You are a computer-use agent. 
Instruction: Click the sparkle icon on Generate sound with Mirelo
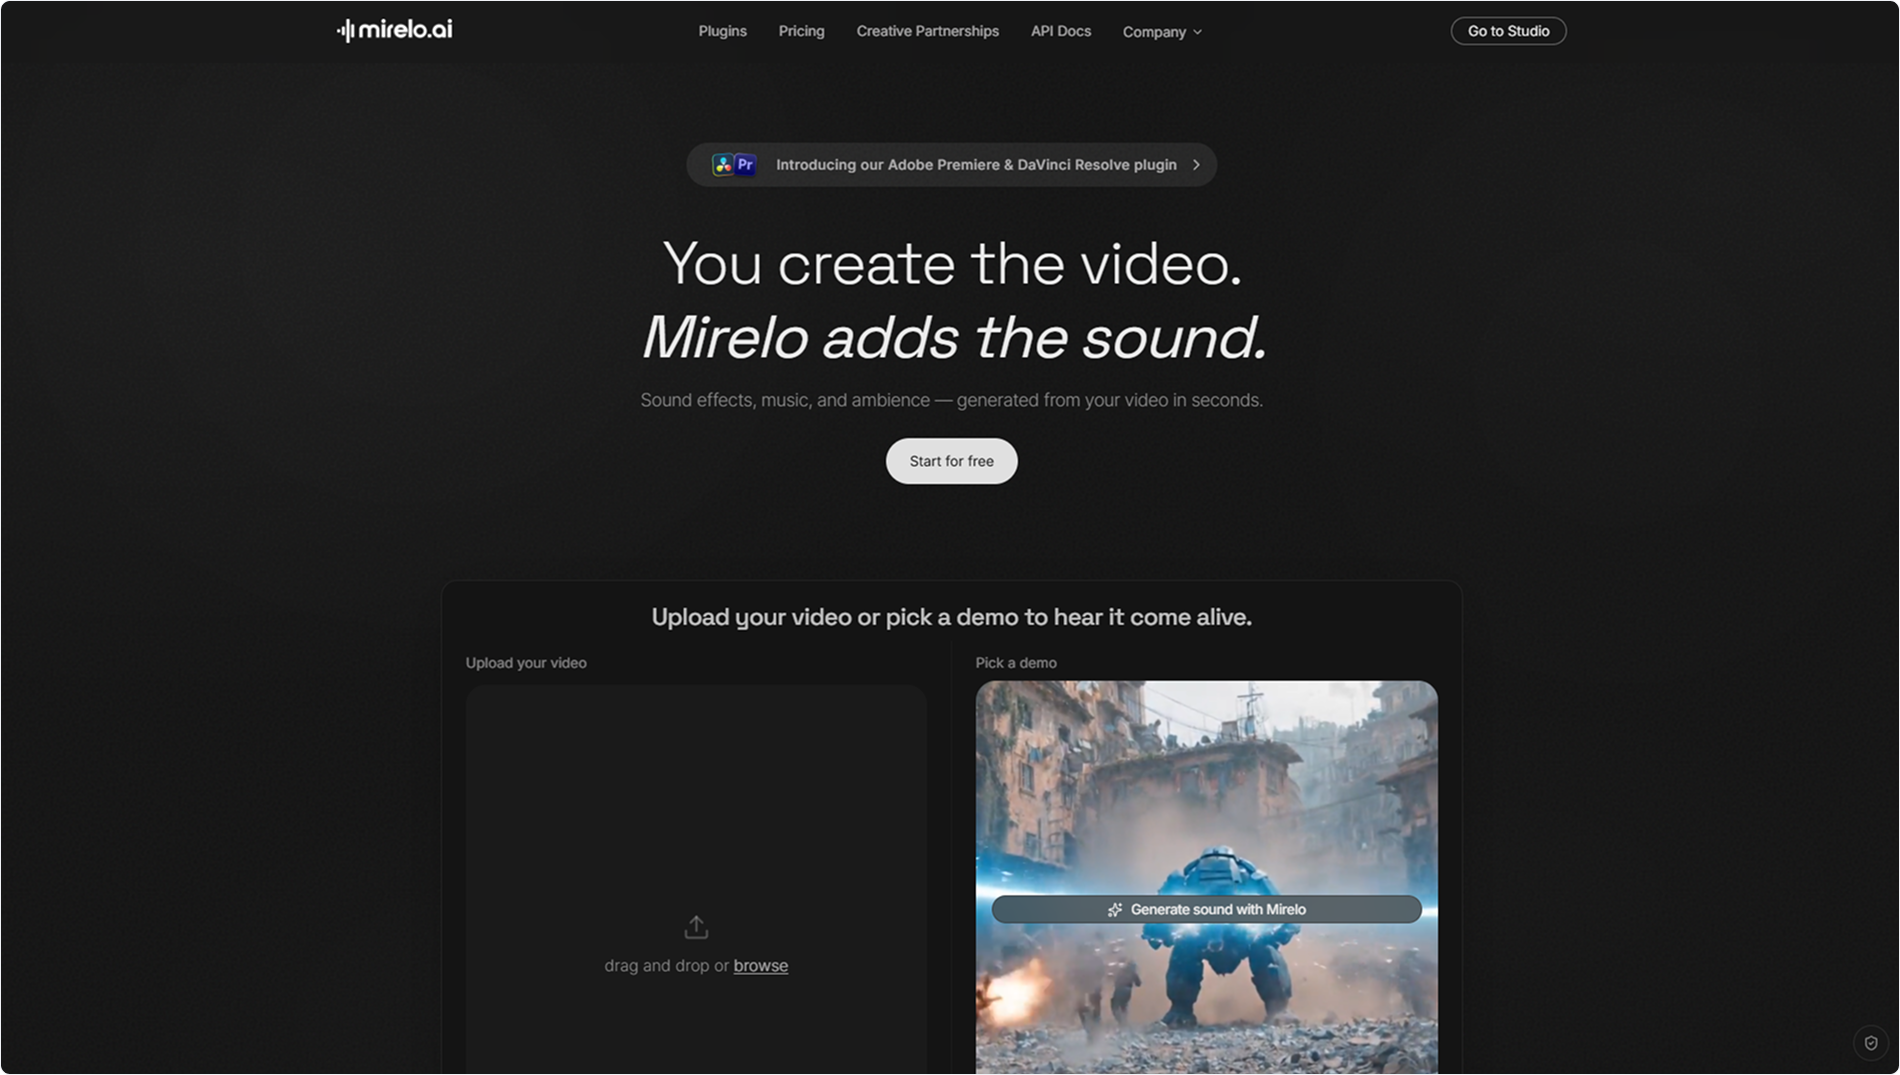[1114, 909]
